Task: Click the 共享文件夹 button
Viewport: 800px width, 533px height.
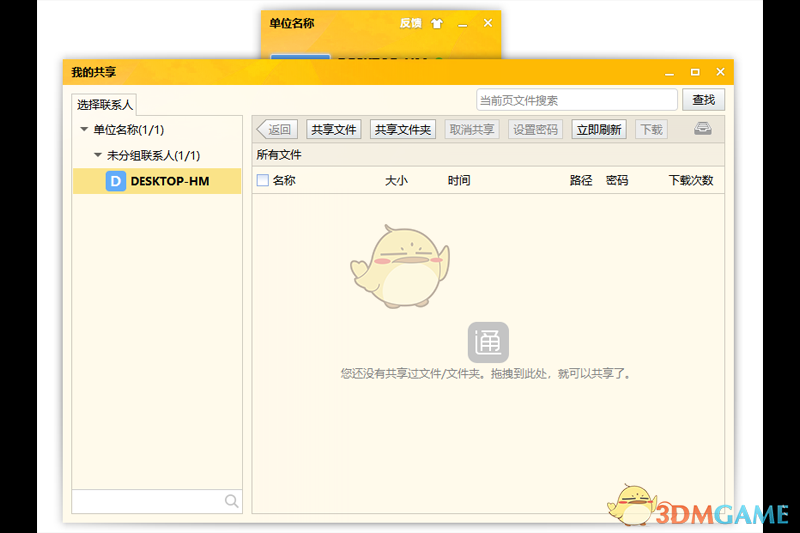Action: 403,130
